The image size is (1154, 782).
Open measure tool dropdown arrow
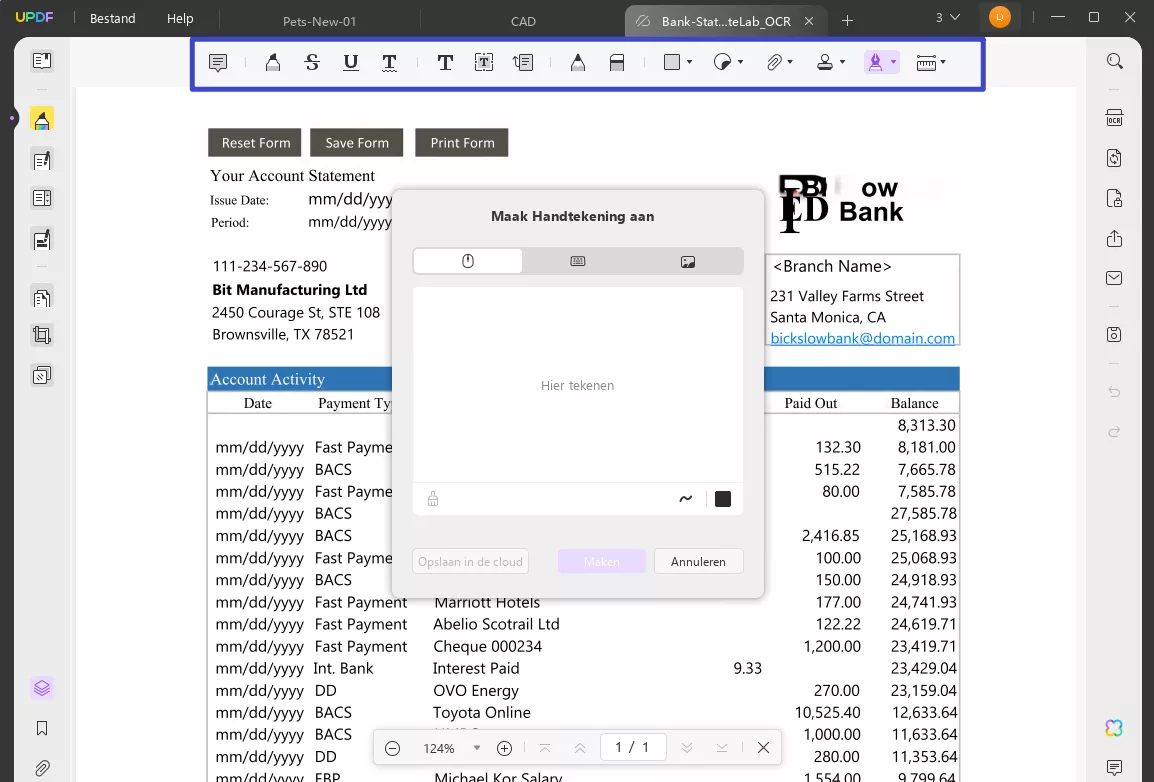[x=943, y=63]
